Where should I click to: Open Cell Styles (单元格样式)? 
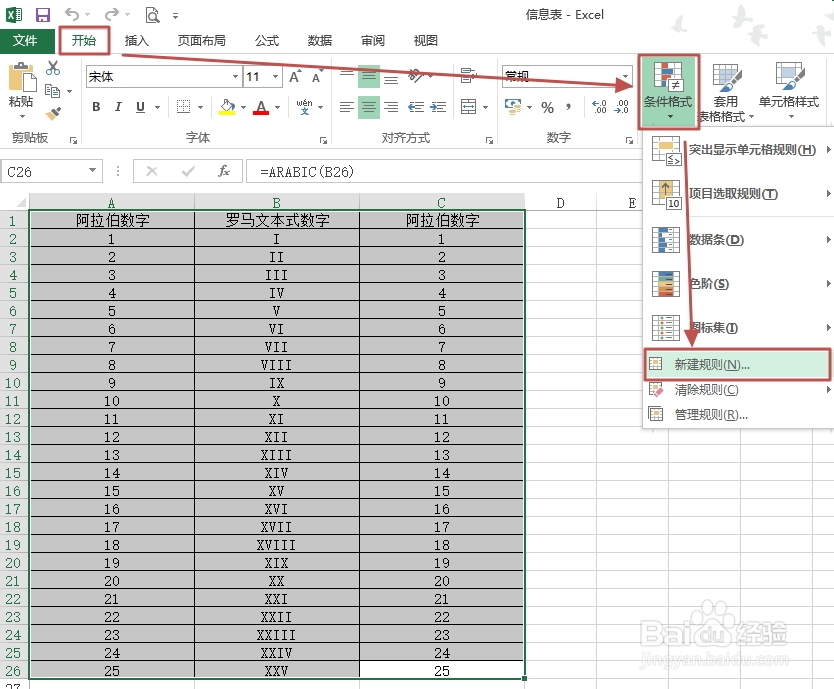[789, 90]
